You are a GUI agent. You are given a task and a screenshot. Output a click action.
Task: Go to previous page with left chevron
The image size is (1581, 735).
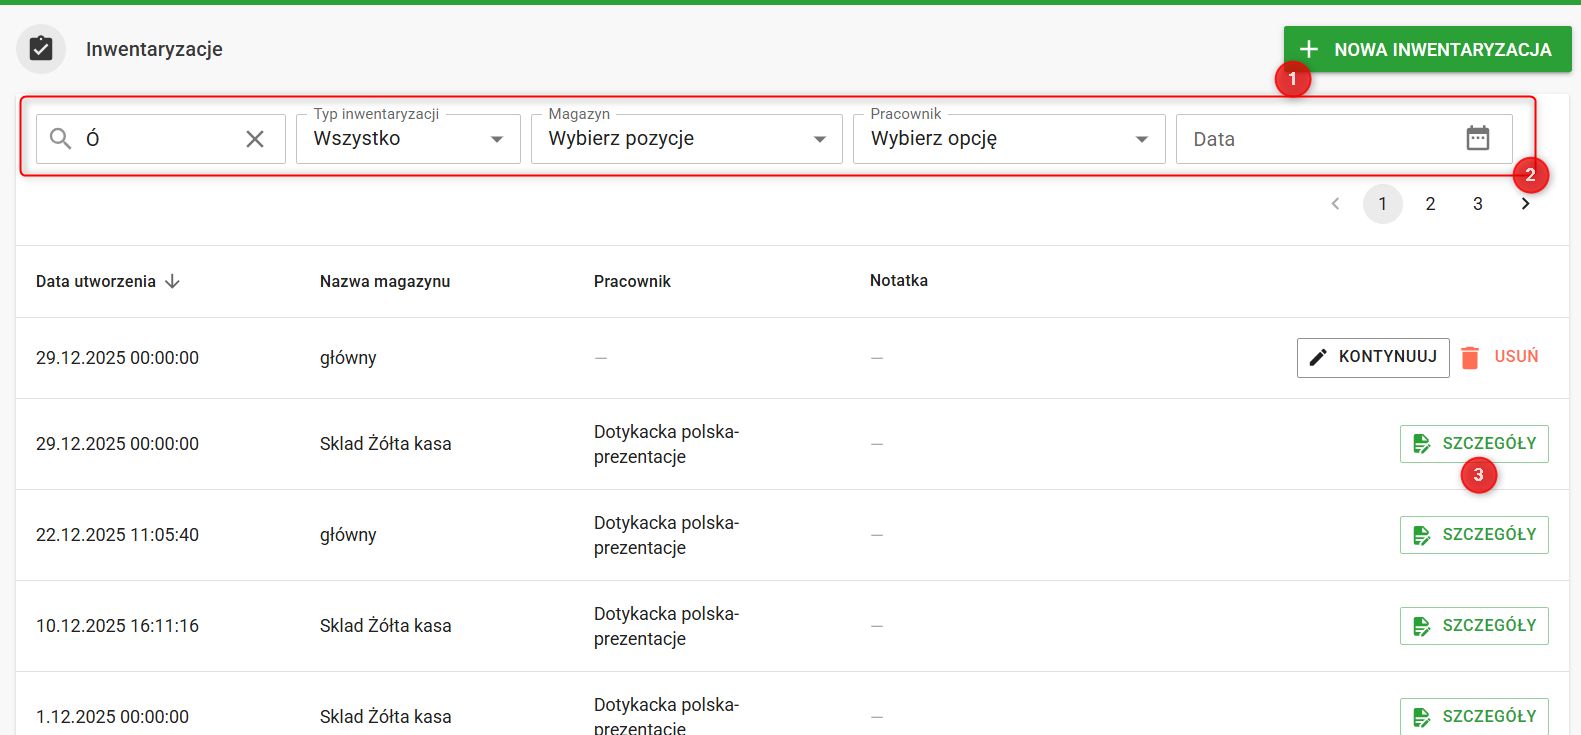(x=1335, y=204)
